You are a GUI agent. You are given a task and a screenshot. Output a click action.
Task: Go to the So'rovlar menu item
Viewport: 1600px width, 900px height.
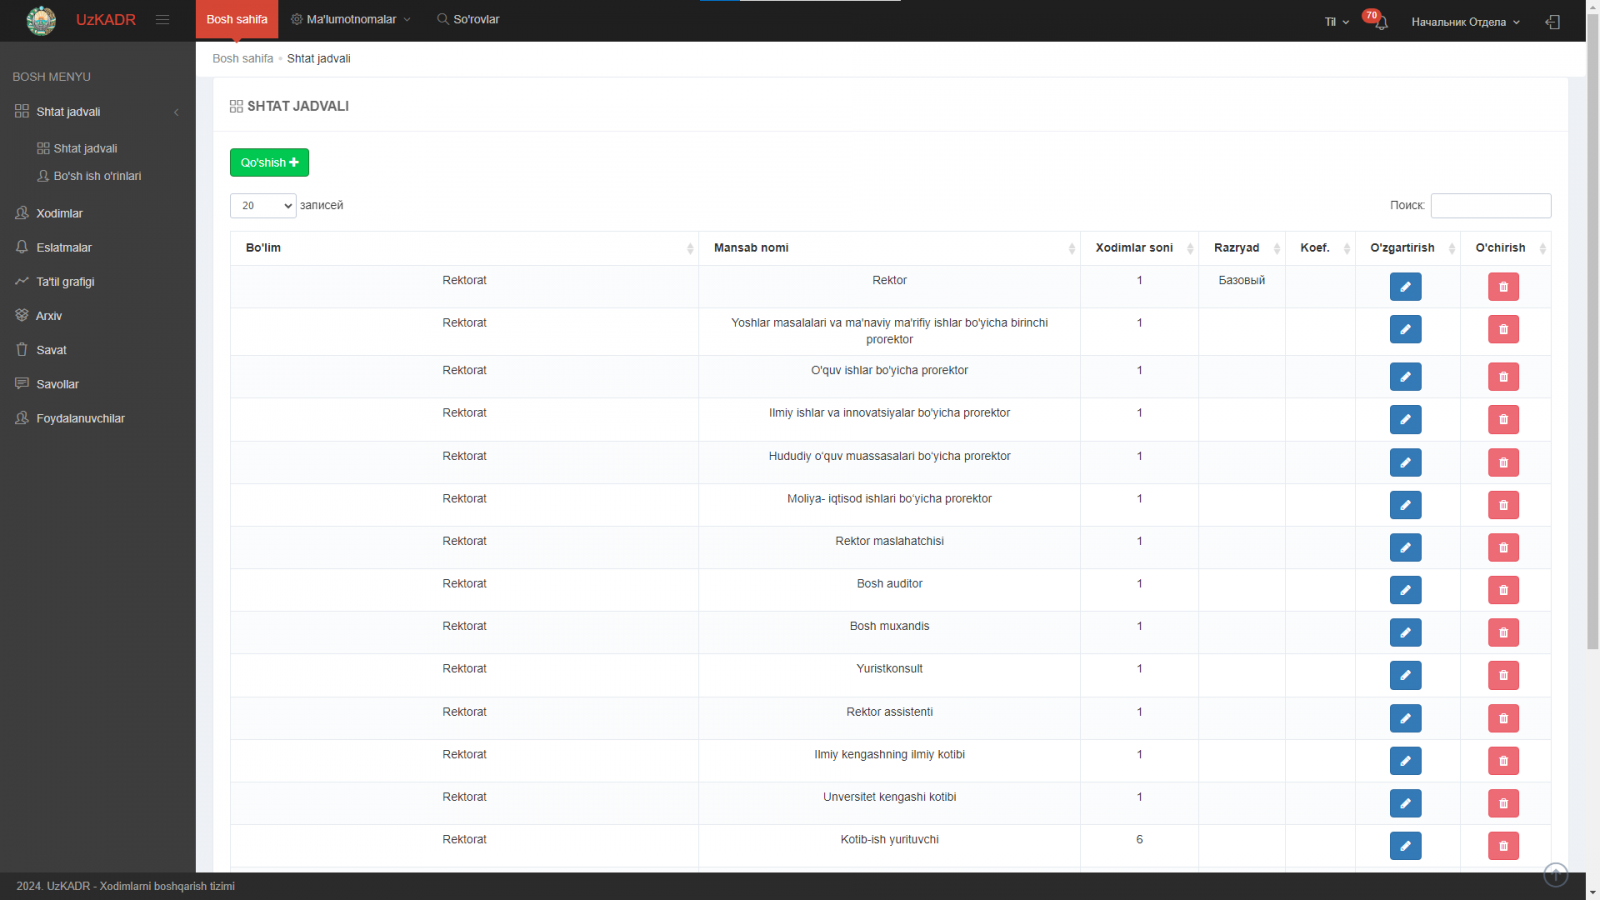(468, 20)
